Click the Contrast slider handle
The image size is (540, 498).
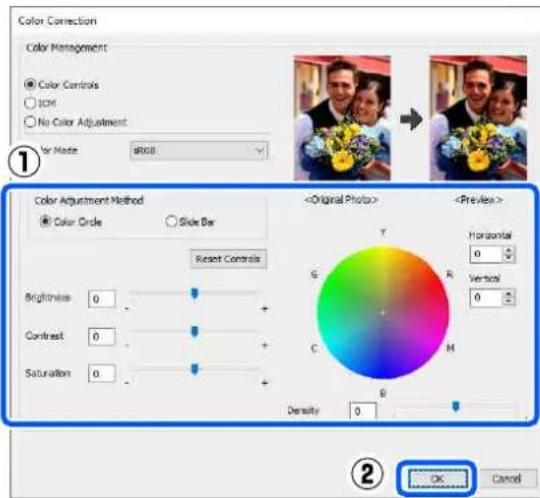click(195, 332)
